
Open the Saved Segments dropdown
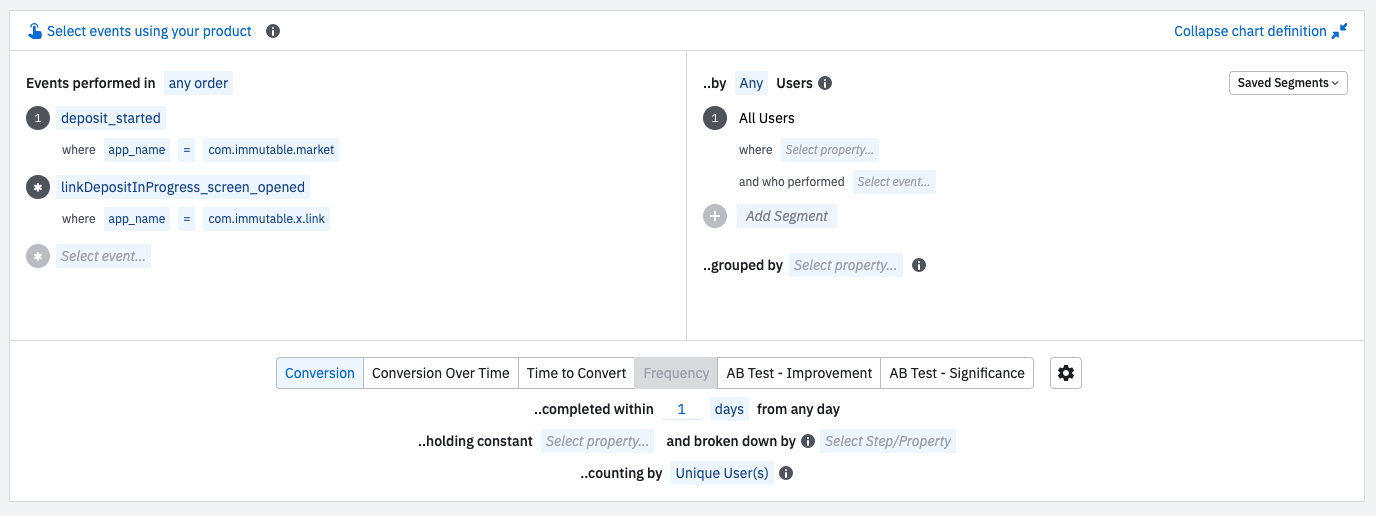coord(1287,83)
